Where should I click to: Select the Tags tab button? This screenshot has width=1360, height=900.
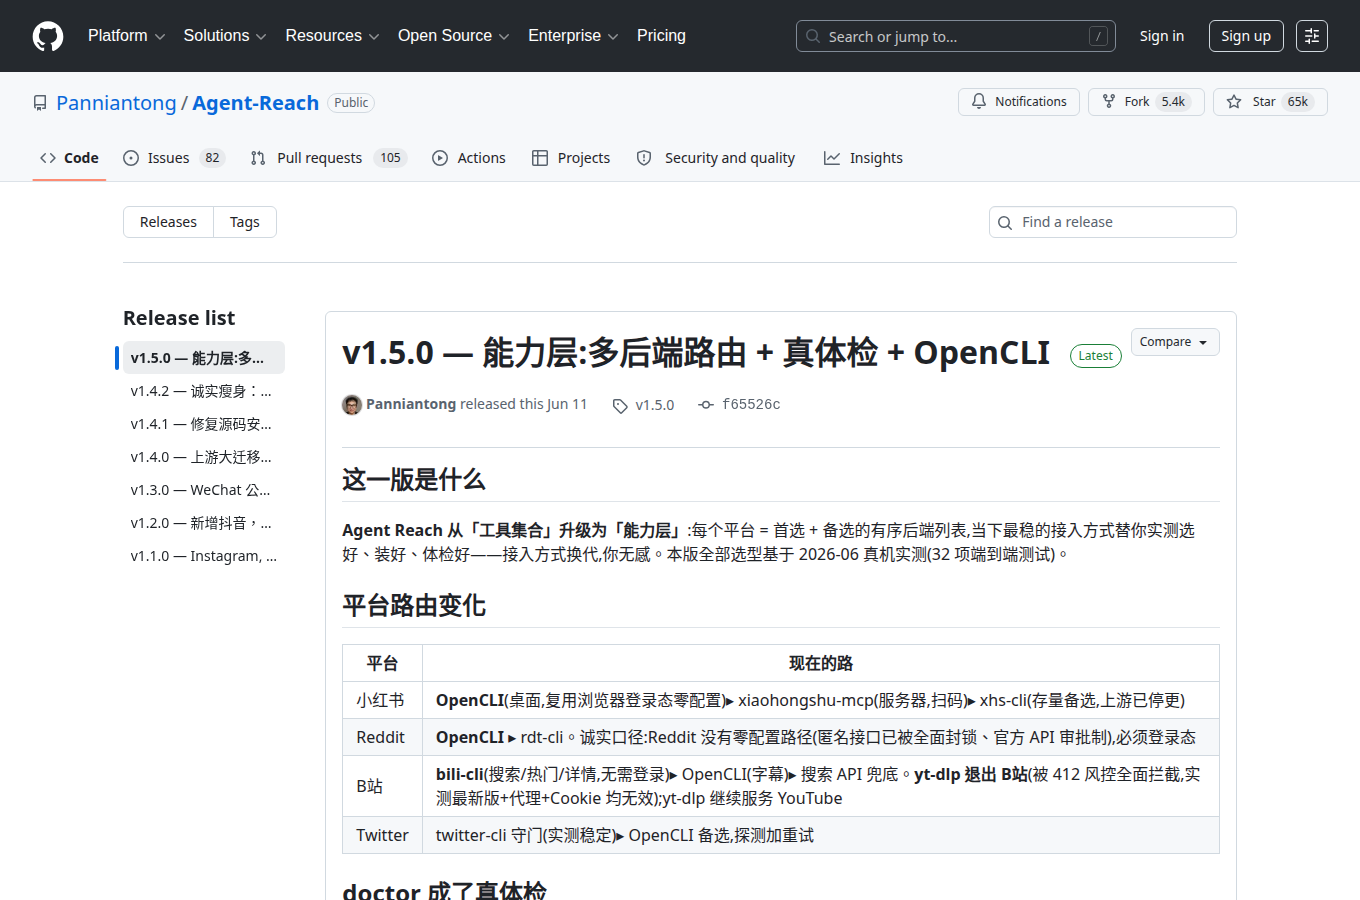[x=245, y=222]
